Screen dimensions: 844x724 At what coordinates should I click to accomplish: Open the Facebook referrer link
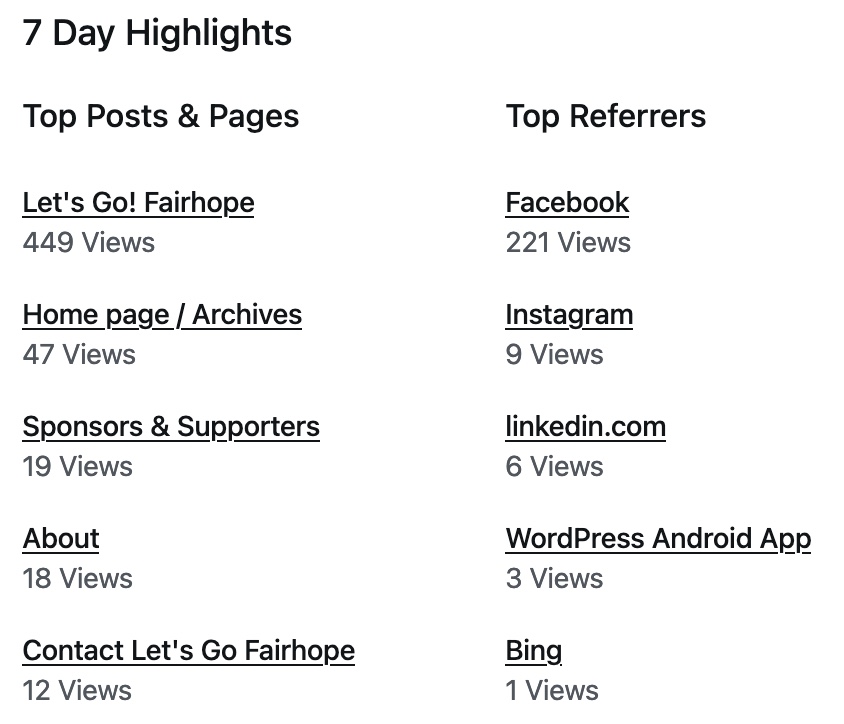click(x=567, y=203)
